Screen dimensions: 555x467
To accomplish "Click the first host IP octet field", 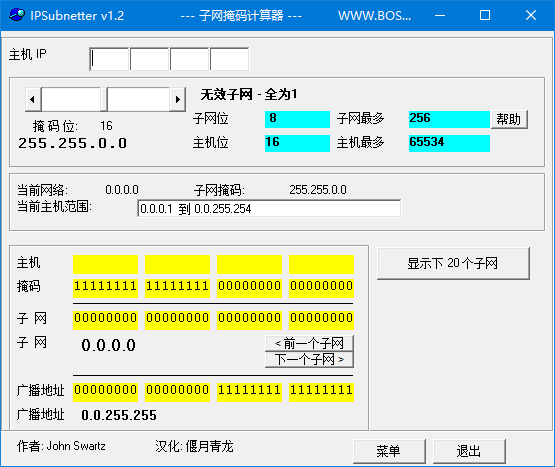I will click(x=110, y=59).
